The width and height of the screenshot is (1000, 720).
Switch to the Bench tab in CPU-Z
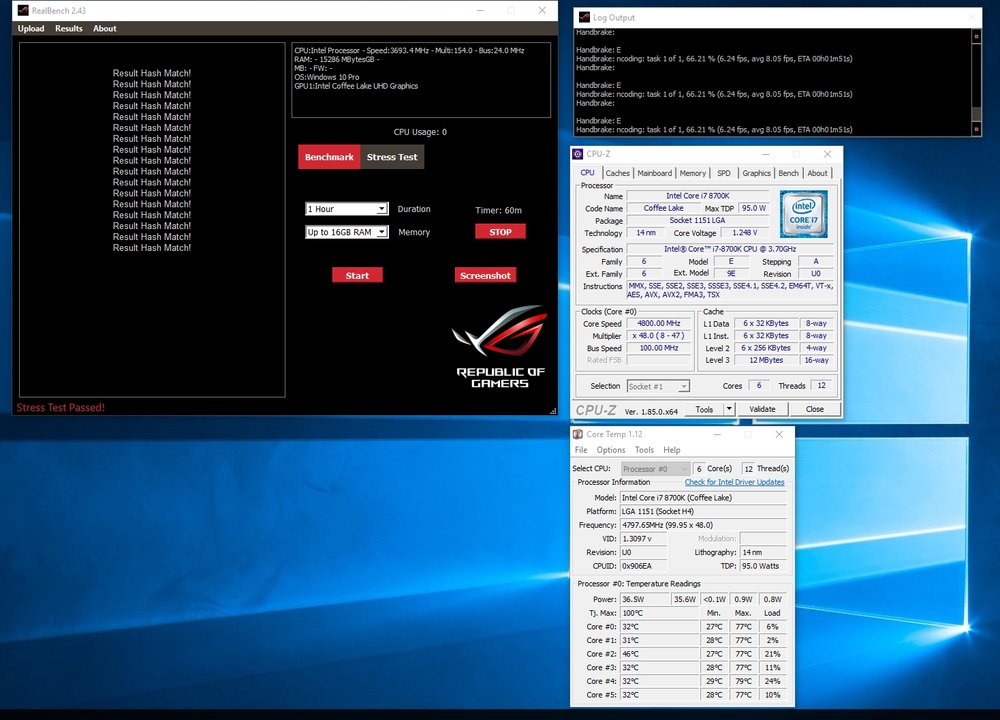tap(788, 173)
